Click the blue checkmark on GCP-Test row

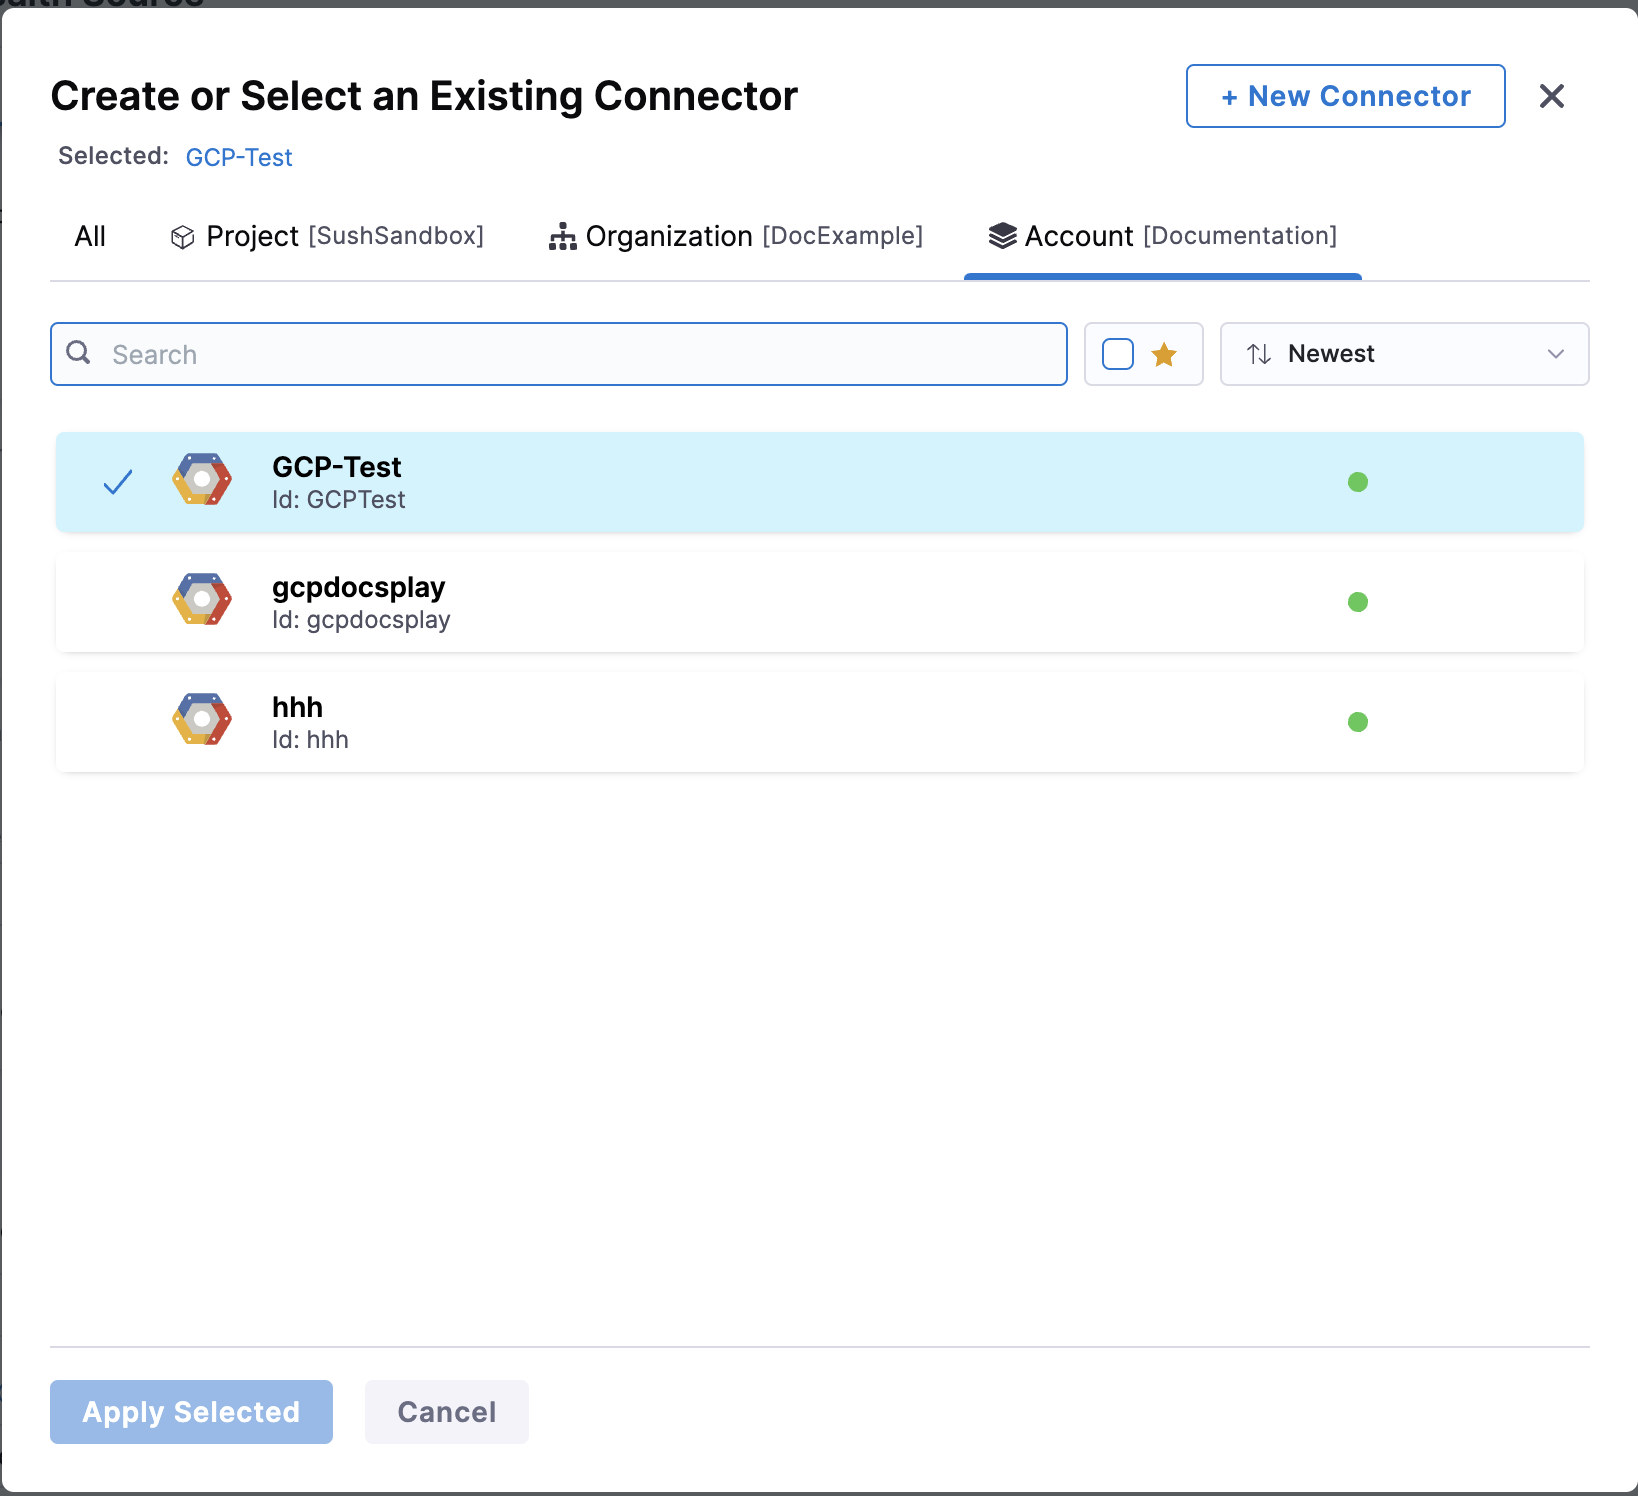pos(118,482)
